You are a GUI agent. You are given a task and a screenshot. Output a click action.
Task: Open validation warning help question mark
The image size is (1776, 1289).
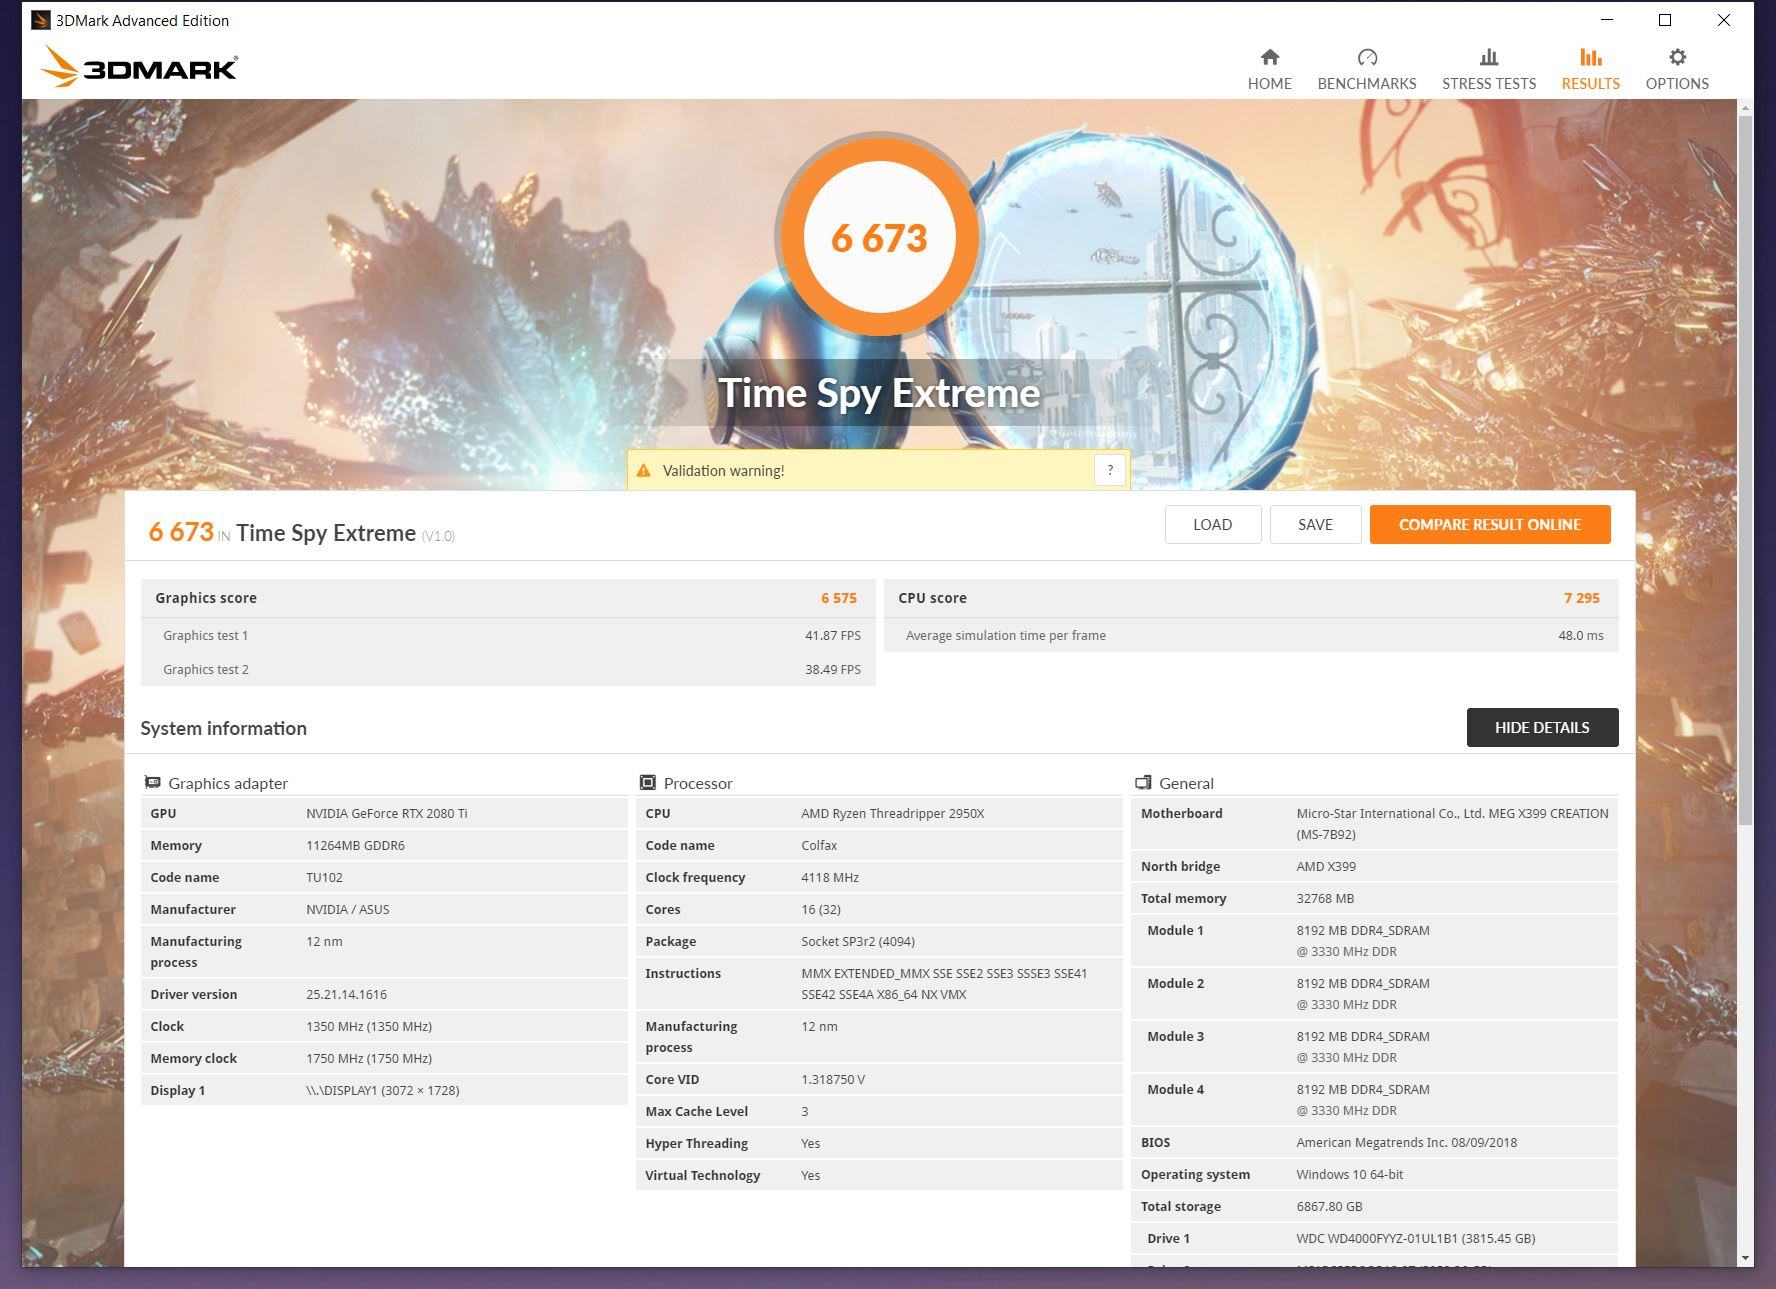click(1110, 470)
